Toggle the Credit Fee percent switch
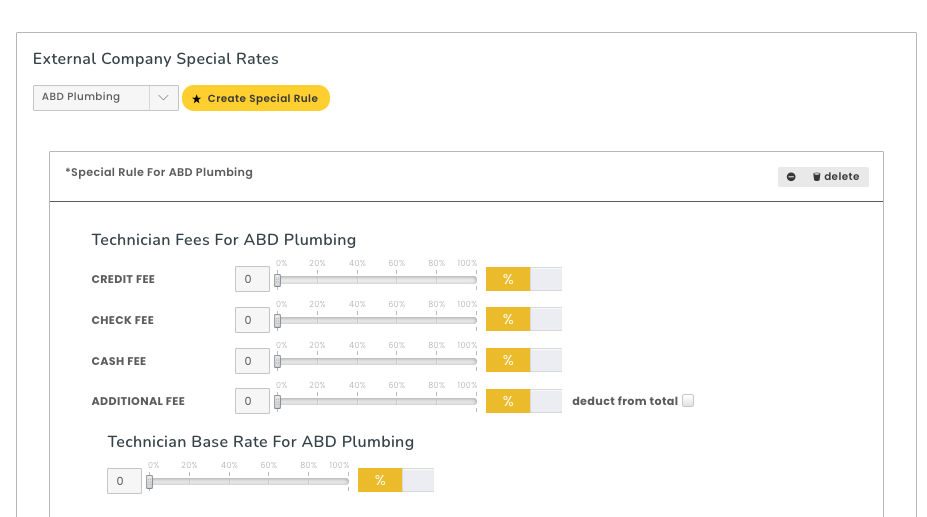Screen dimensions: 927x517 [x=523, y=279]
